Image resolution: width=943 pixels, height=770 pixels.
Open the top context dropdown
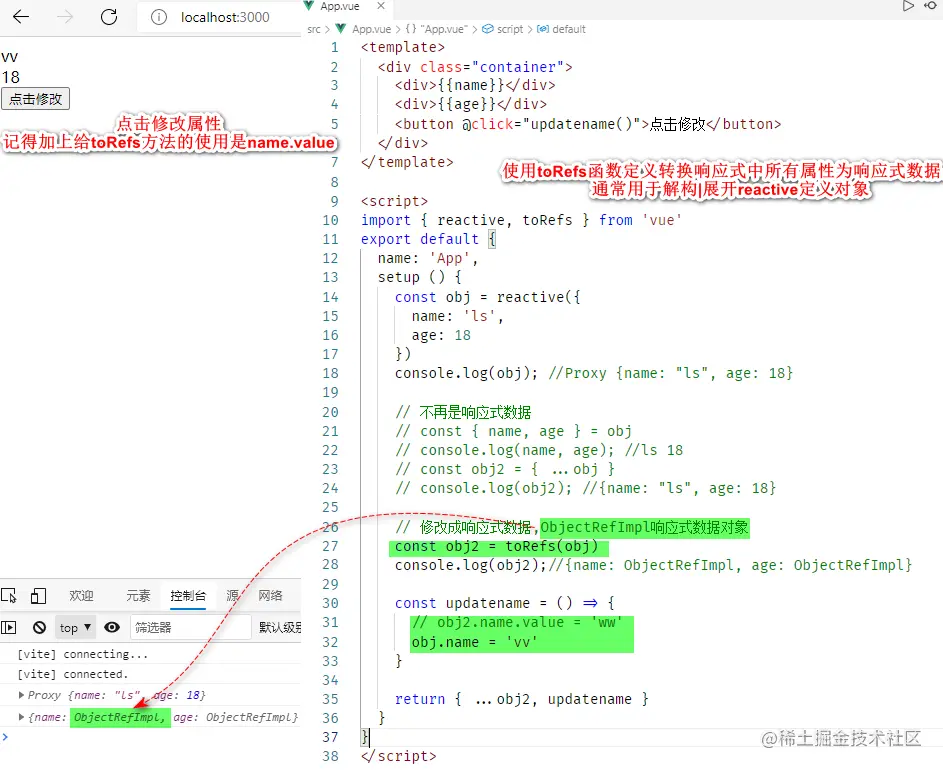75,627
